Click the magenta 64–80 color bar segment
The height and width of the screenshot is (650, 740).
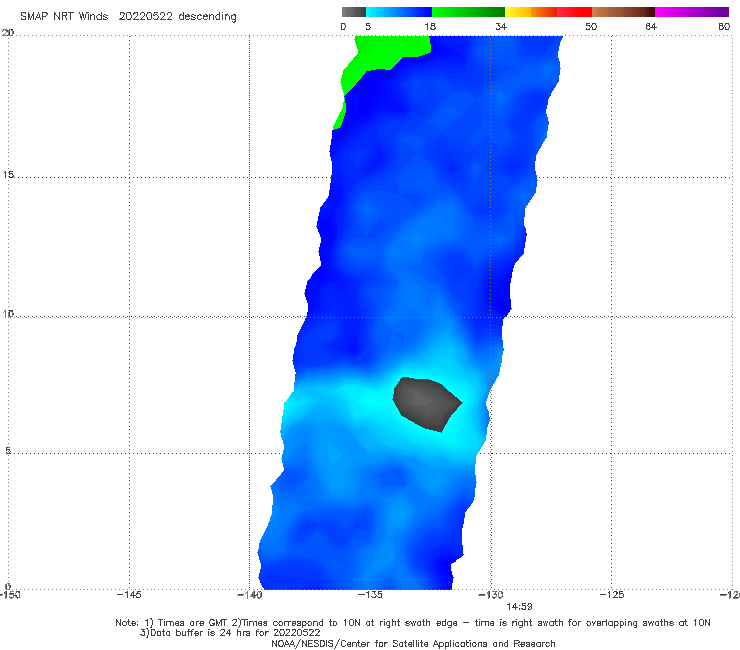(692, 12)
